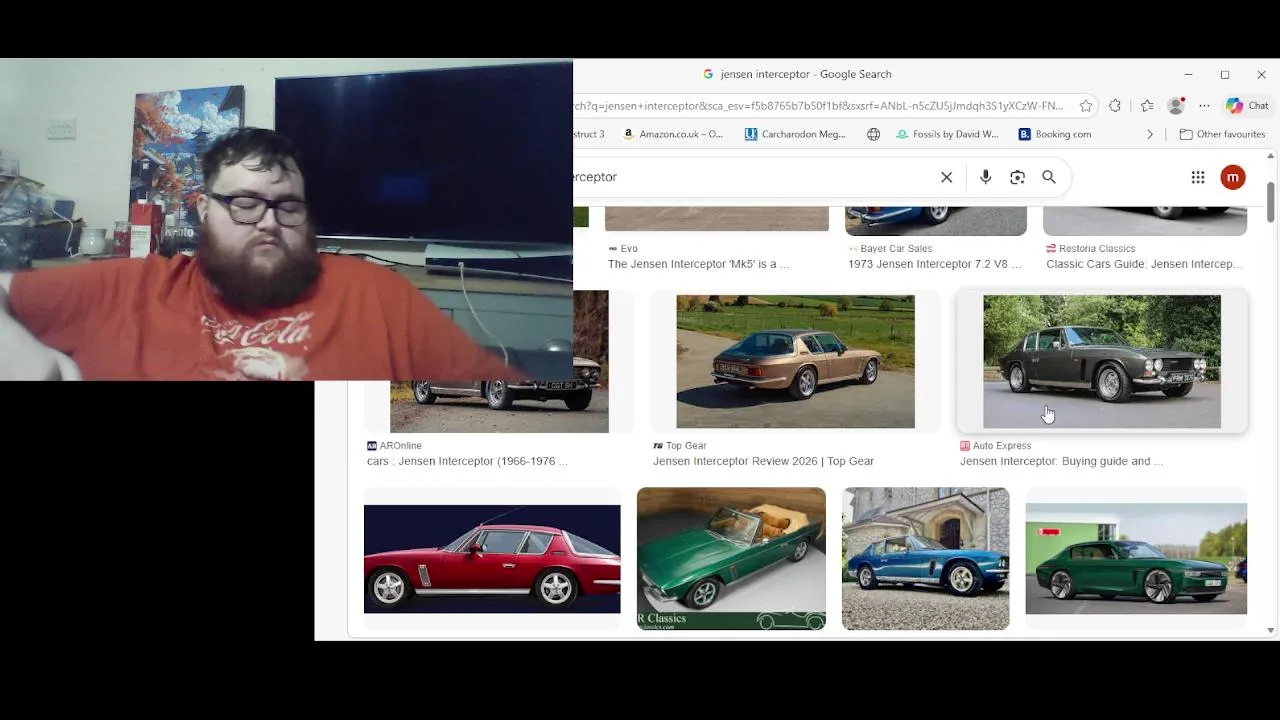1280x720 pixels.
Task: Add page to favourites with star icon
Action: (x=1086, y=105)
